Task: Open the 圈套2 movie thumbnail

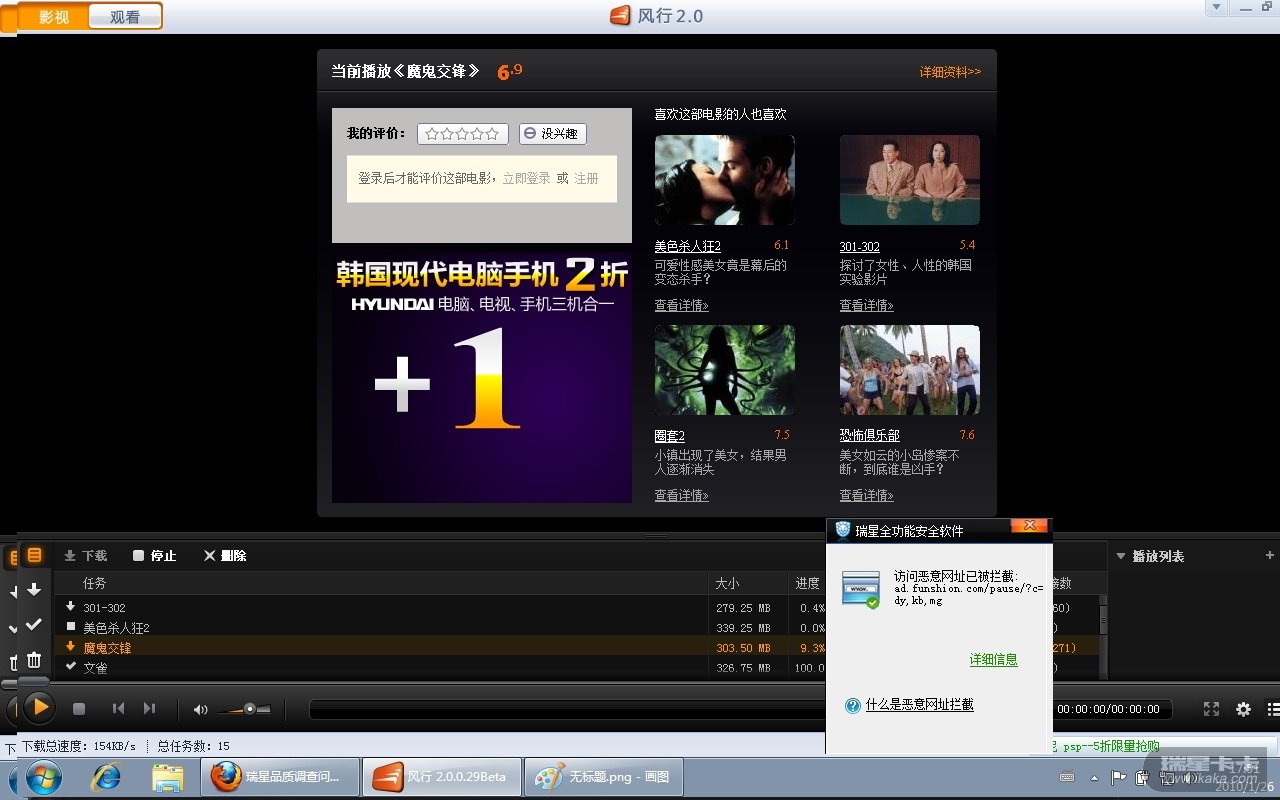Action: coord(725,370)
